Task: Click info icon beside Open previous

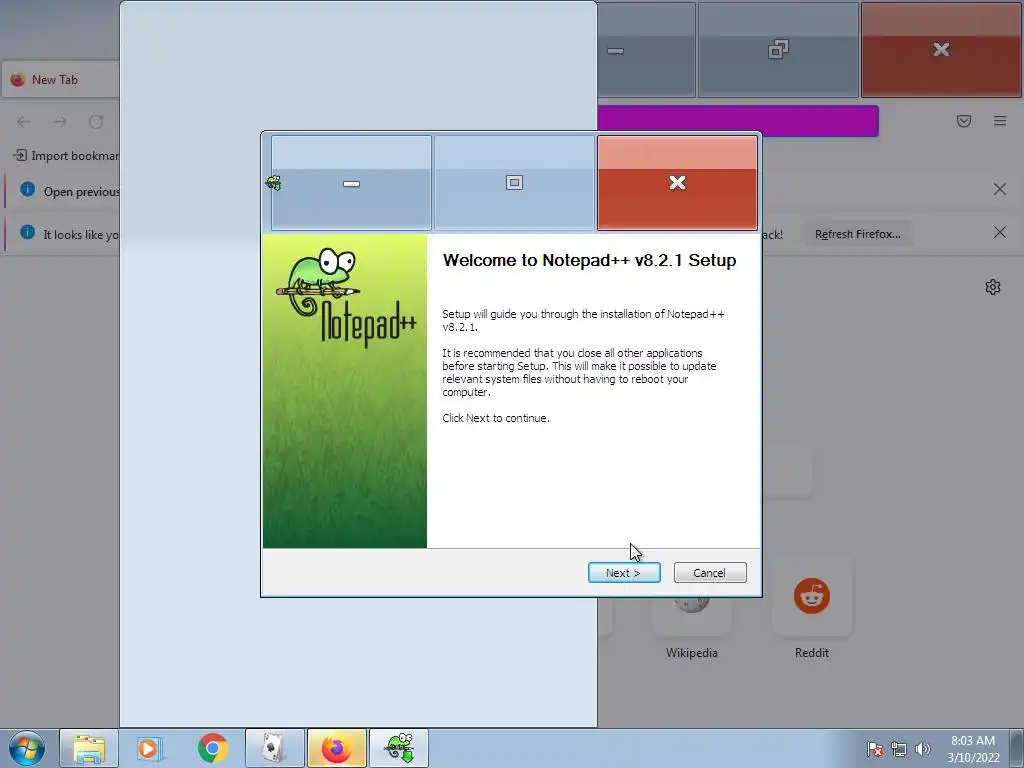Action: click(x=27, y=189)
